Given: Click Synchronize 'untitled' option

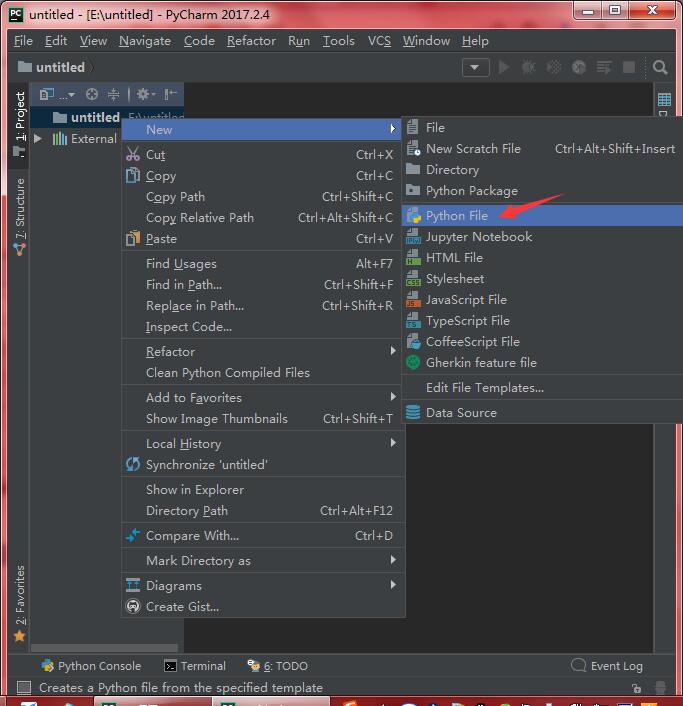Looking at the screenshot, I should (262, 464).
